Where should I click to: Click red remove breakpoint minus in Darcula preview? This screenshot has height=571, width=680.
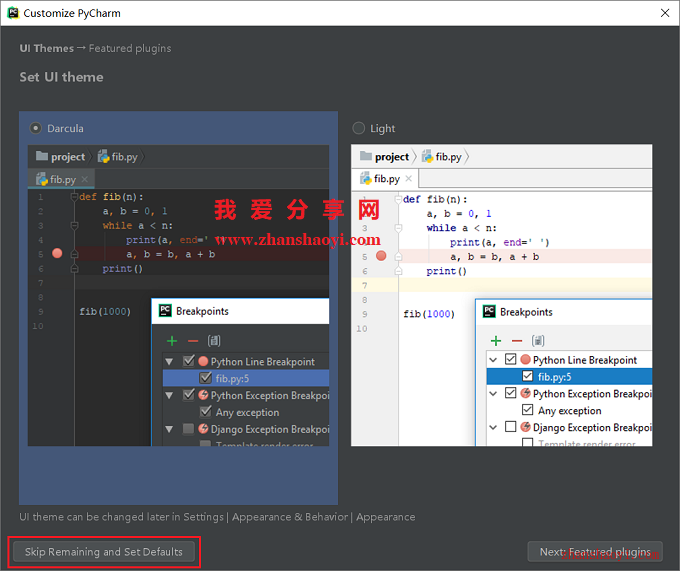193,341
